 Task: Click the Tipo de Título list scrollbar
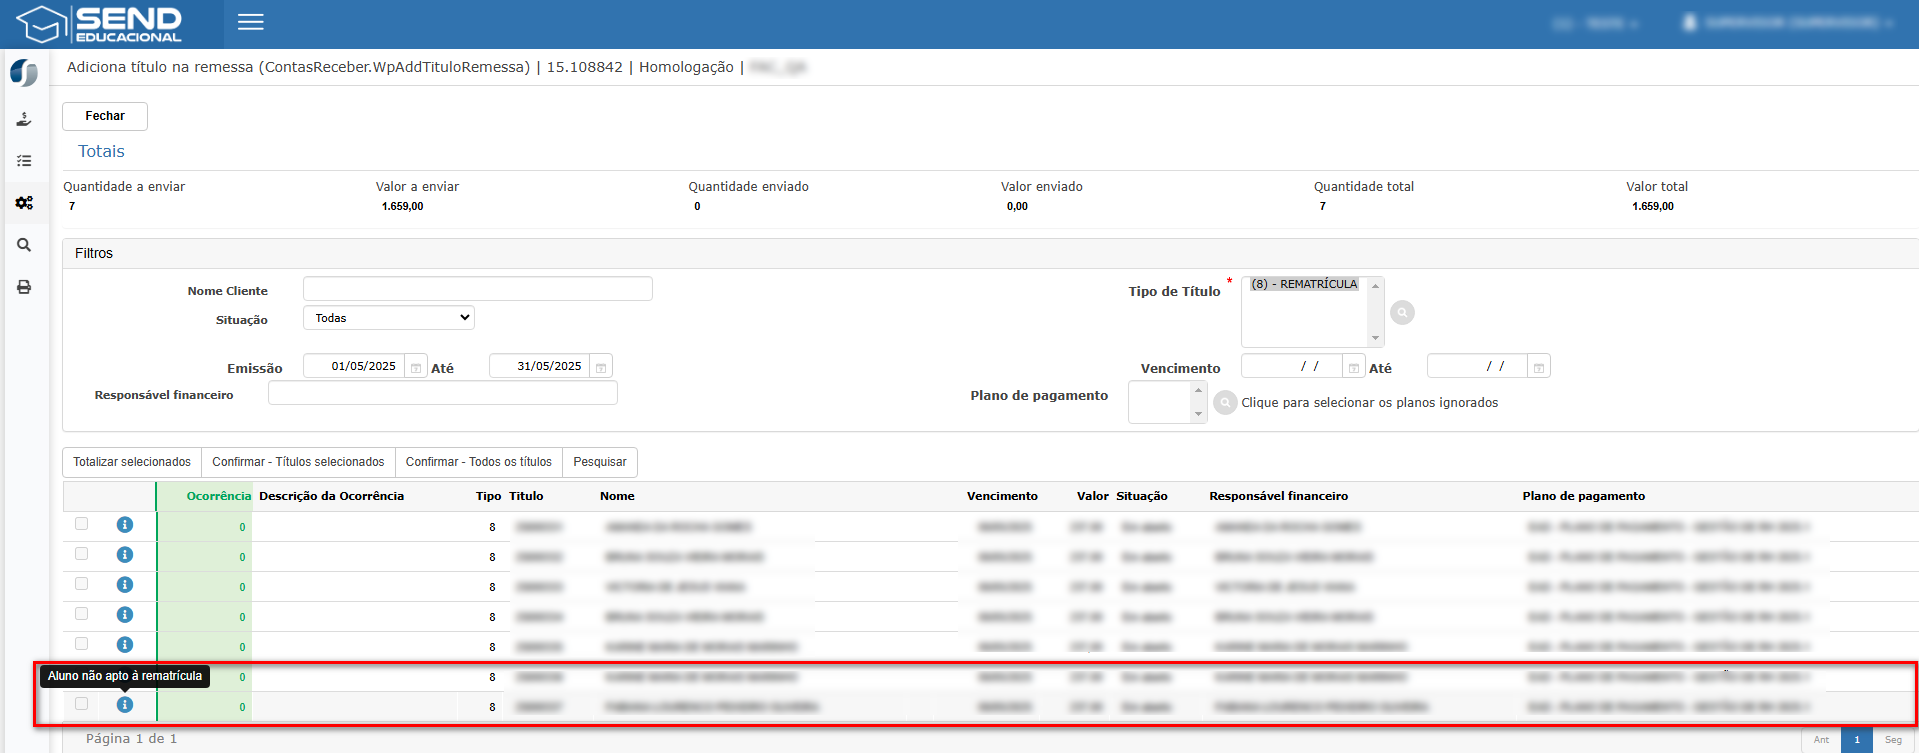1376,312
